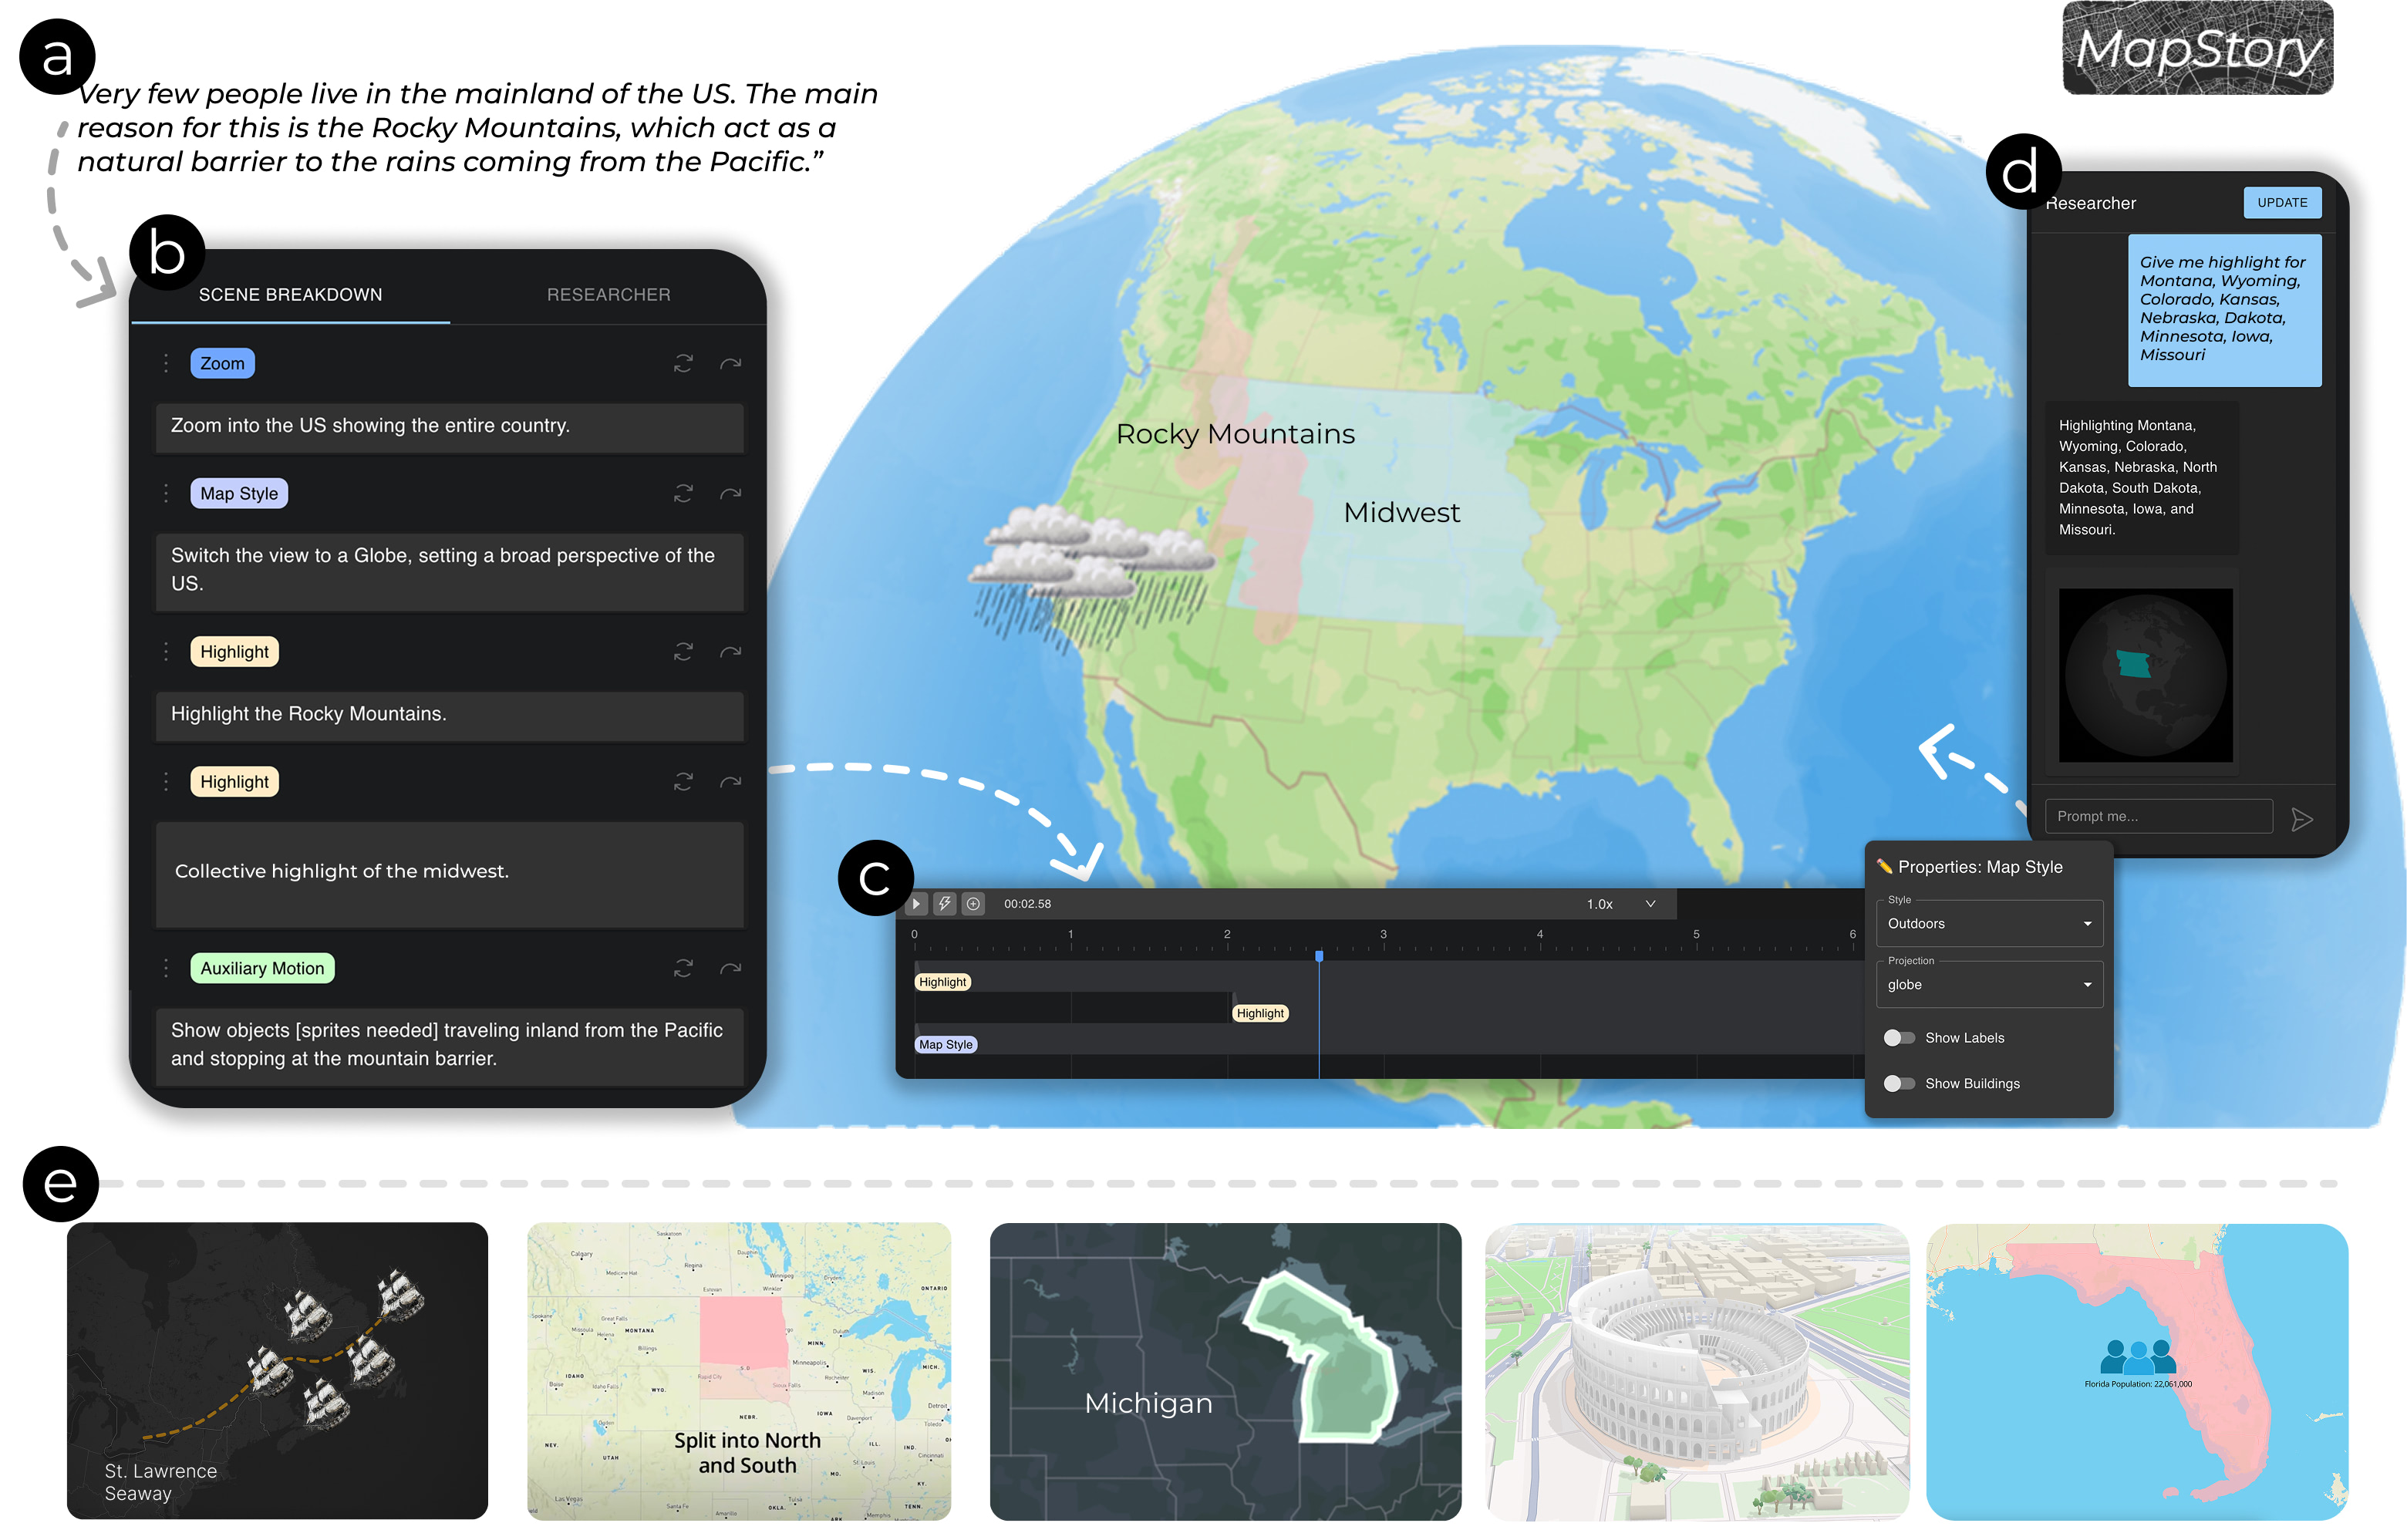
Task: Open the Style dropdown showing Outdoors
Action: pyautogui.click(x=1990, y=924)
